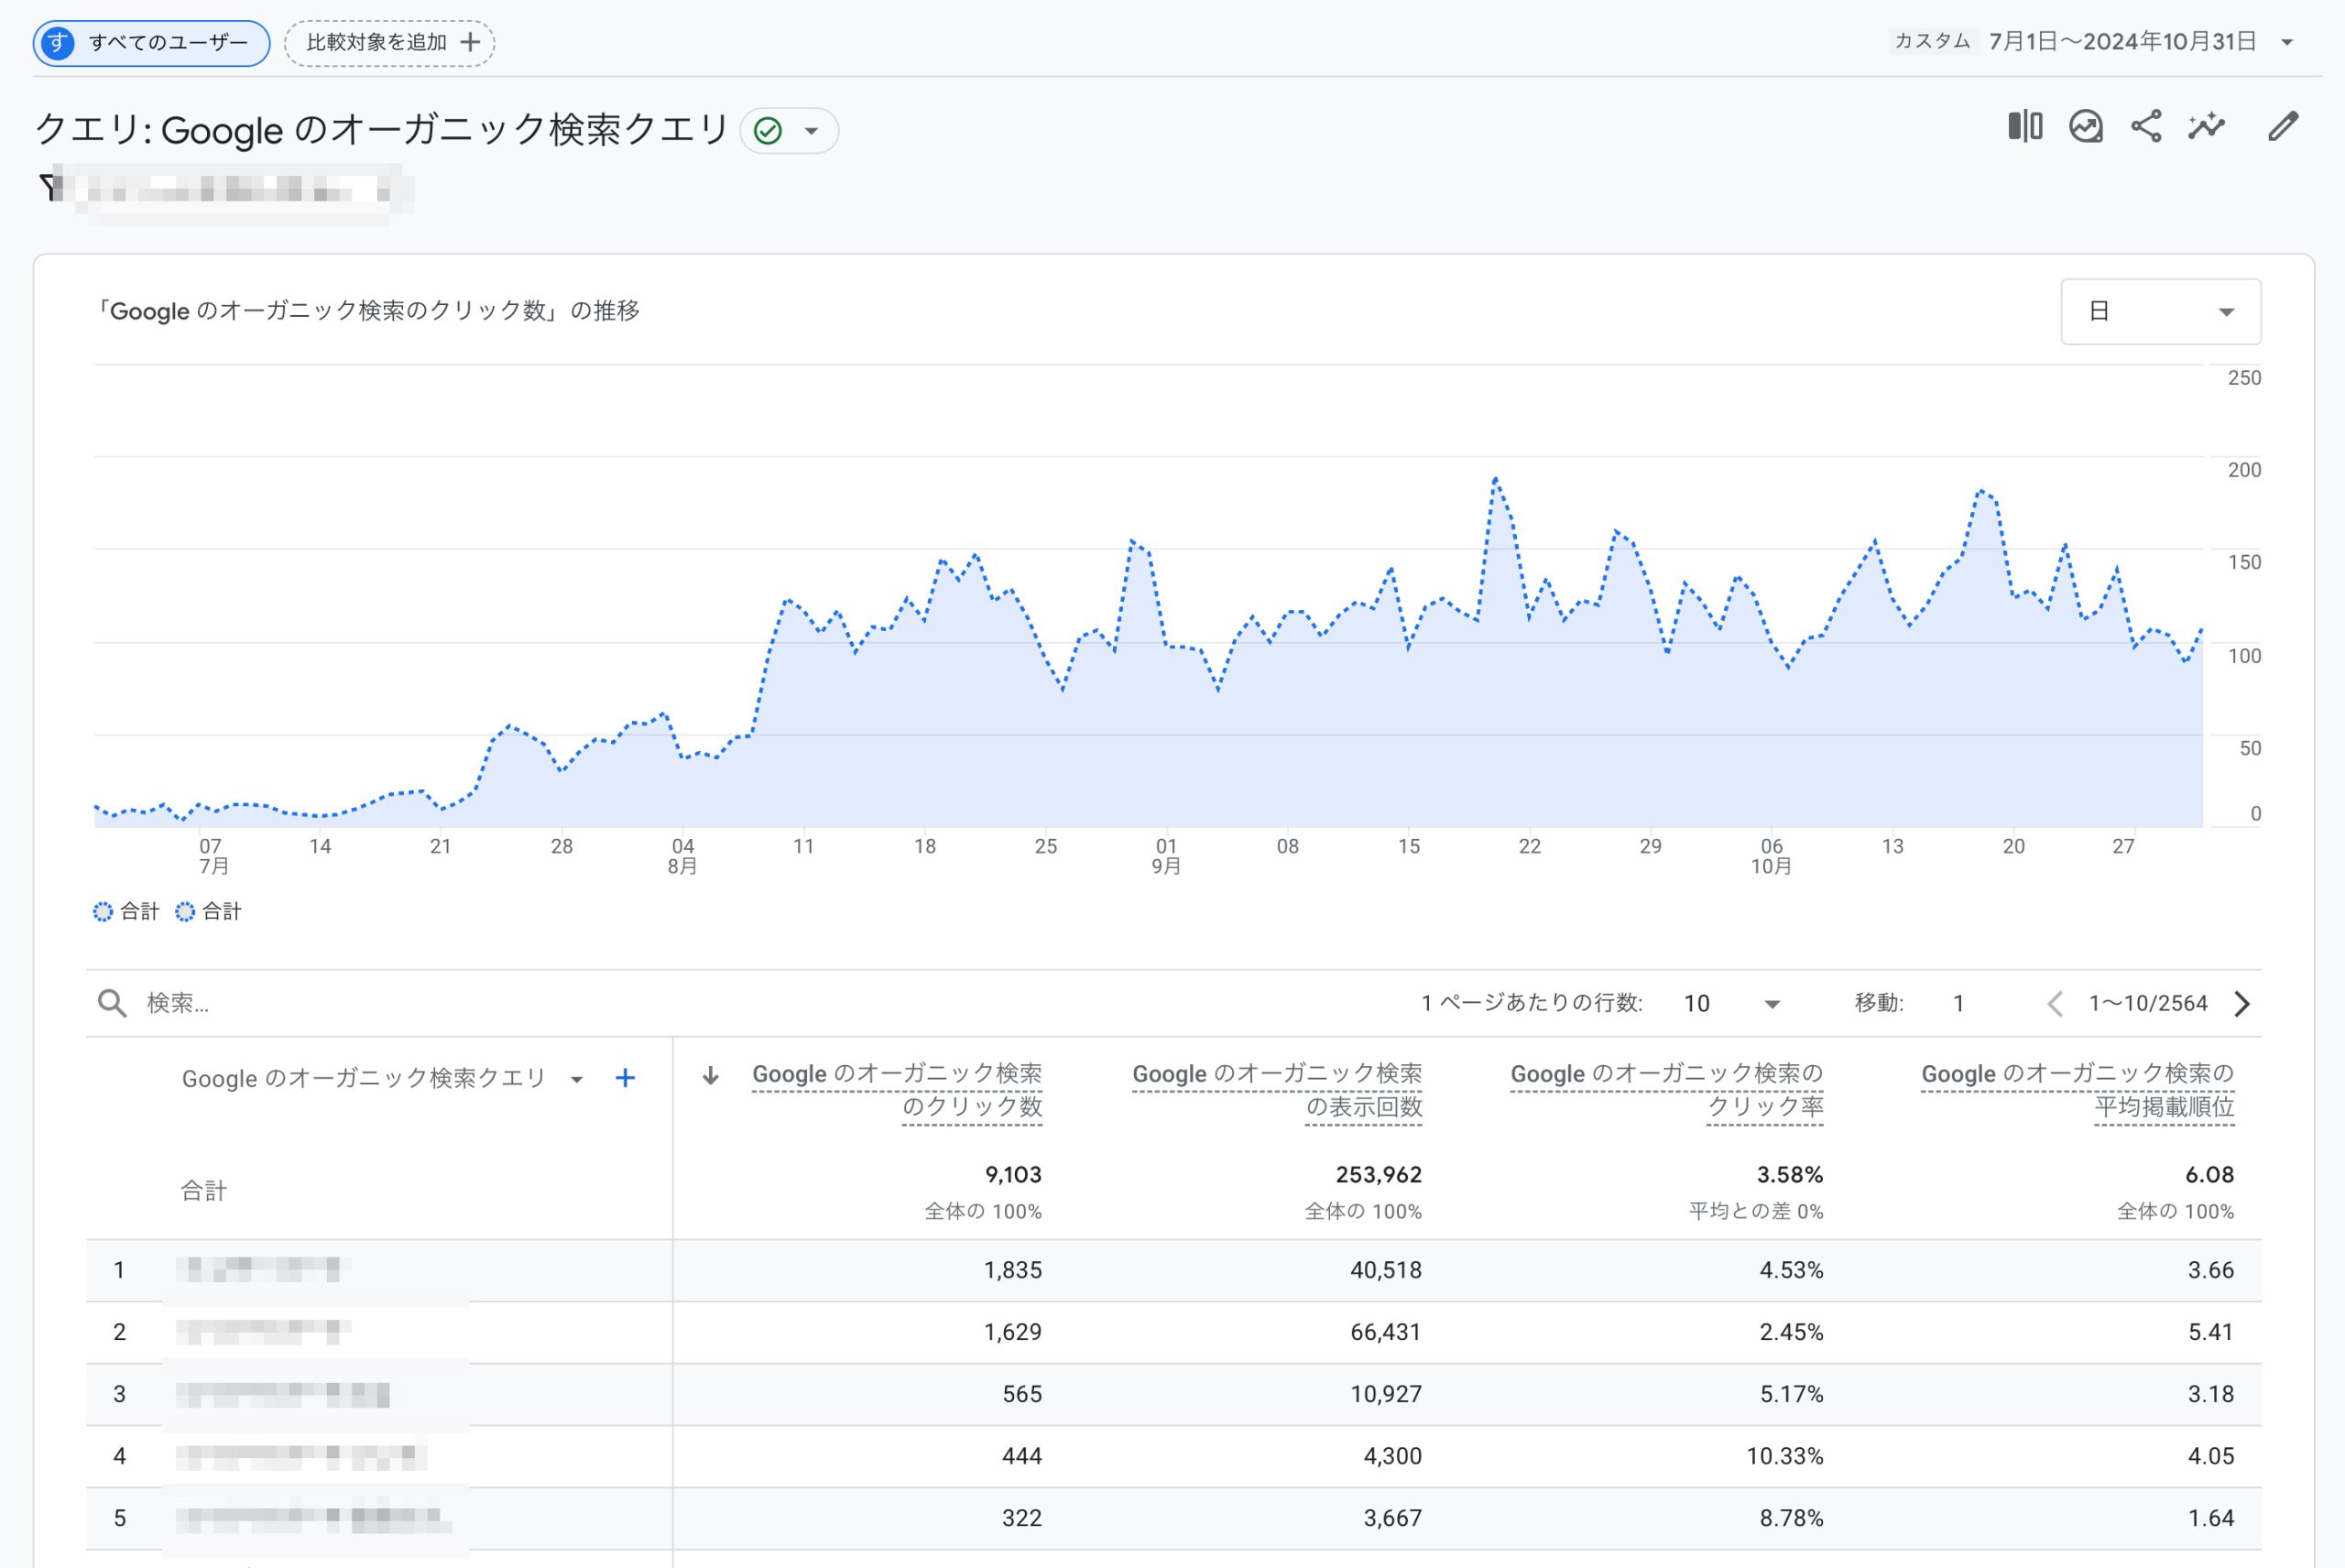Image resolution: width=2345 pixels, height=1568 pixels.
Task: Click the plus icon to add dimension
Action: [x=625, y=1078]
